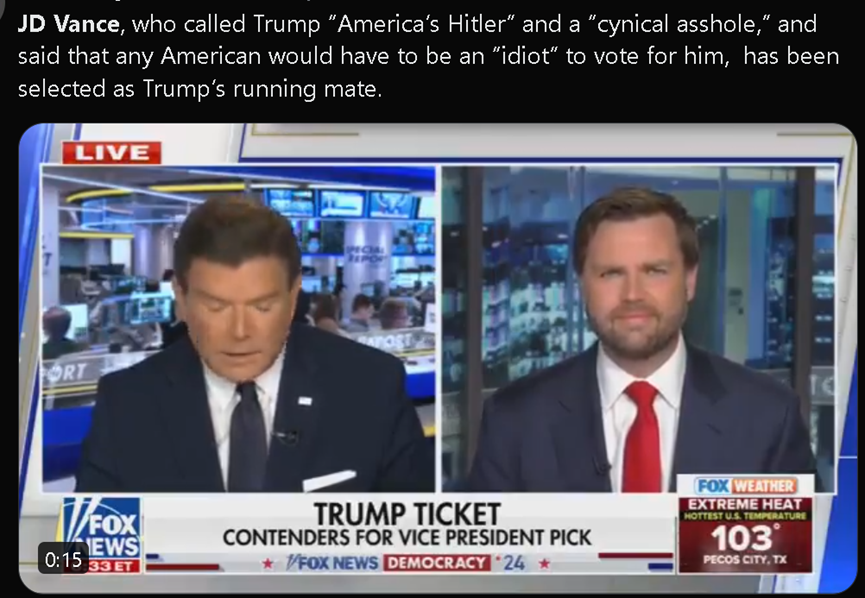
Task: Click the left red star in Democracy banner
Action: (x=268, y=564)
